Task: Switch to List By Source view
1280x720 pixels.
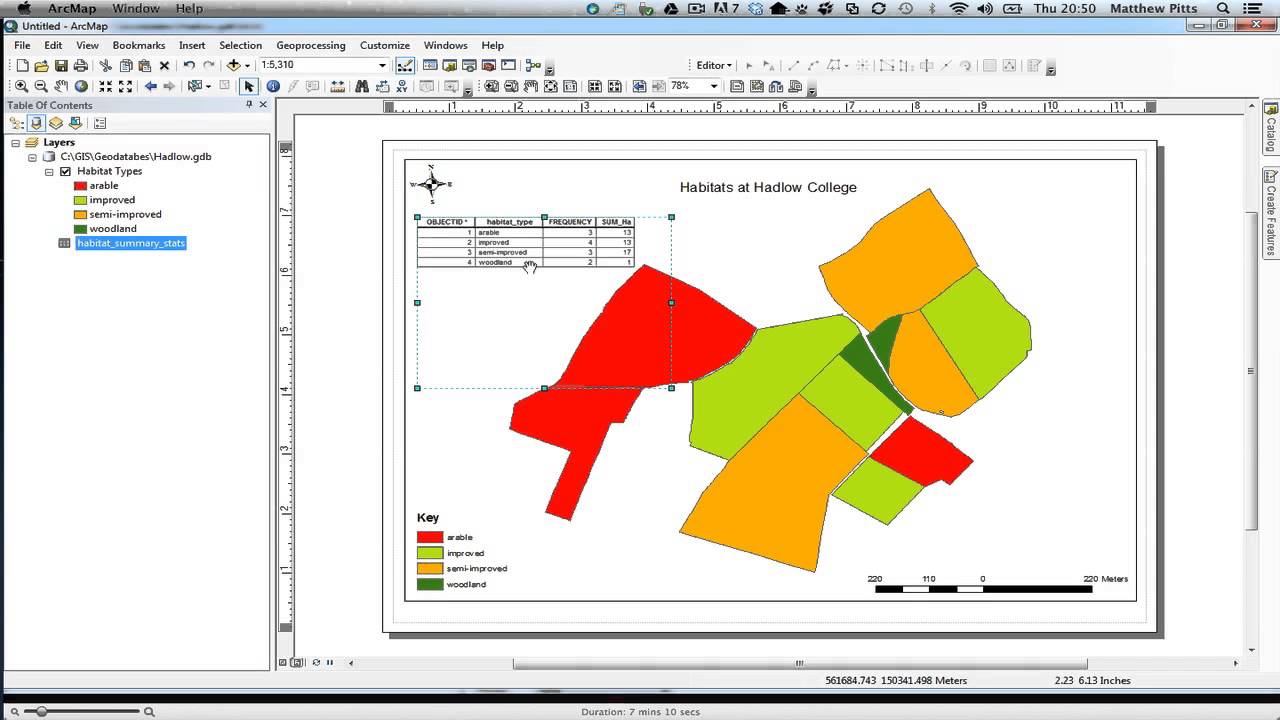Action: click(36, 123)
